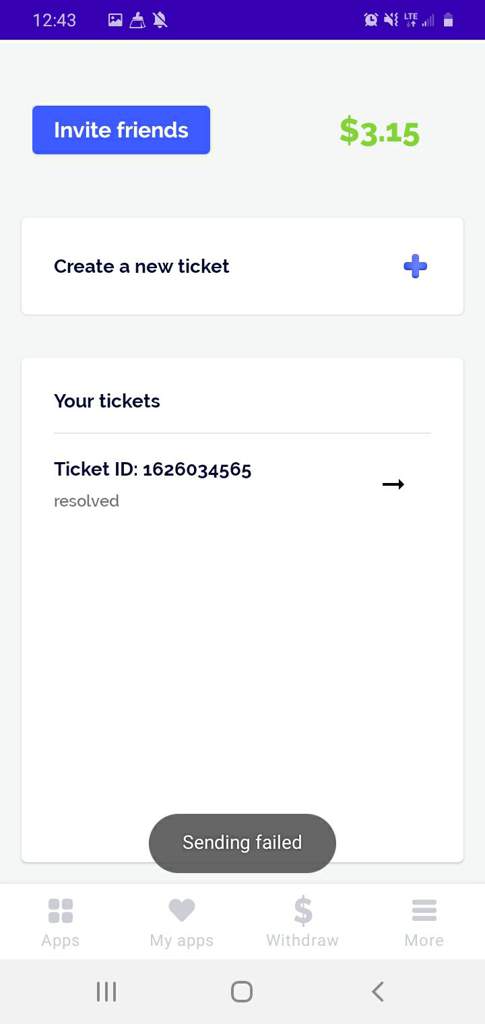Switch to the Apps tab label
Screen dimensions: 485x1024
tap(61, 940)
